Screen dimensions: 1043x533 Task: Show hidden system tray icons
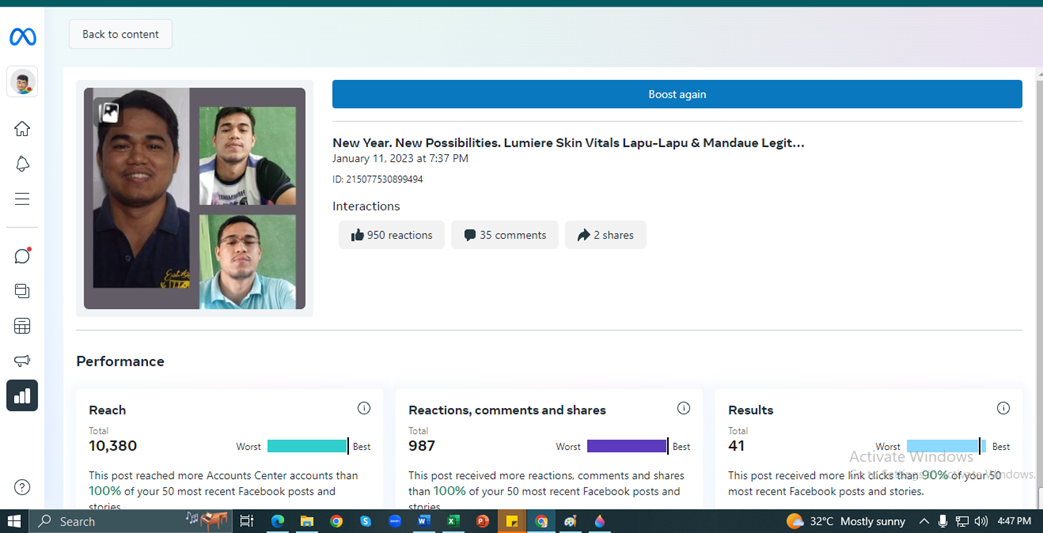[924, 521]
